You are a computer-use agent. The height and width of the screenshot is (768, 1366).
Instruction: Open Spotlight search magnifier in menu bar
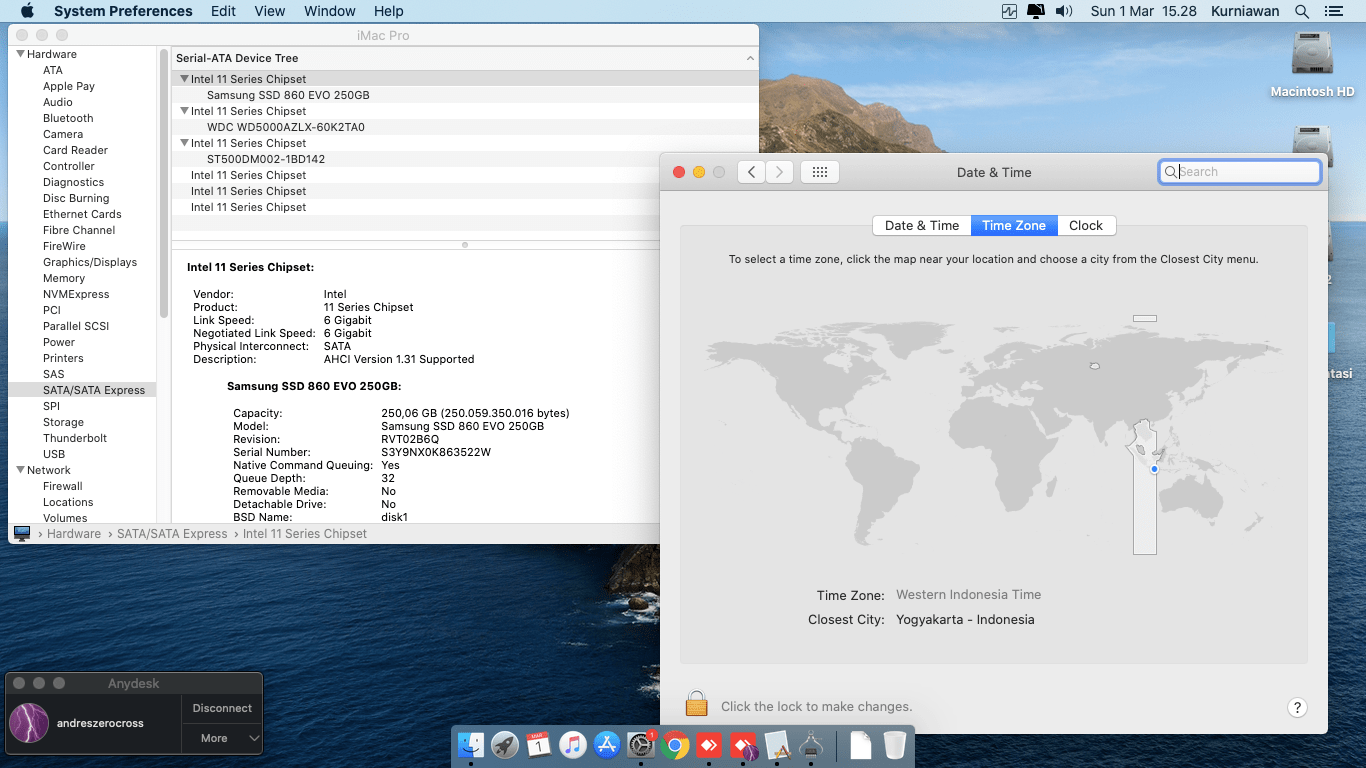(x=1301, y=11)
